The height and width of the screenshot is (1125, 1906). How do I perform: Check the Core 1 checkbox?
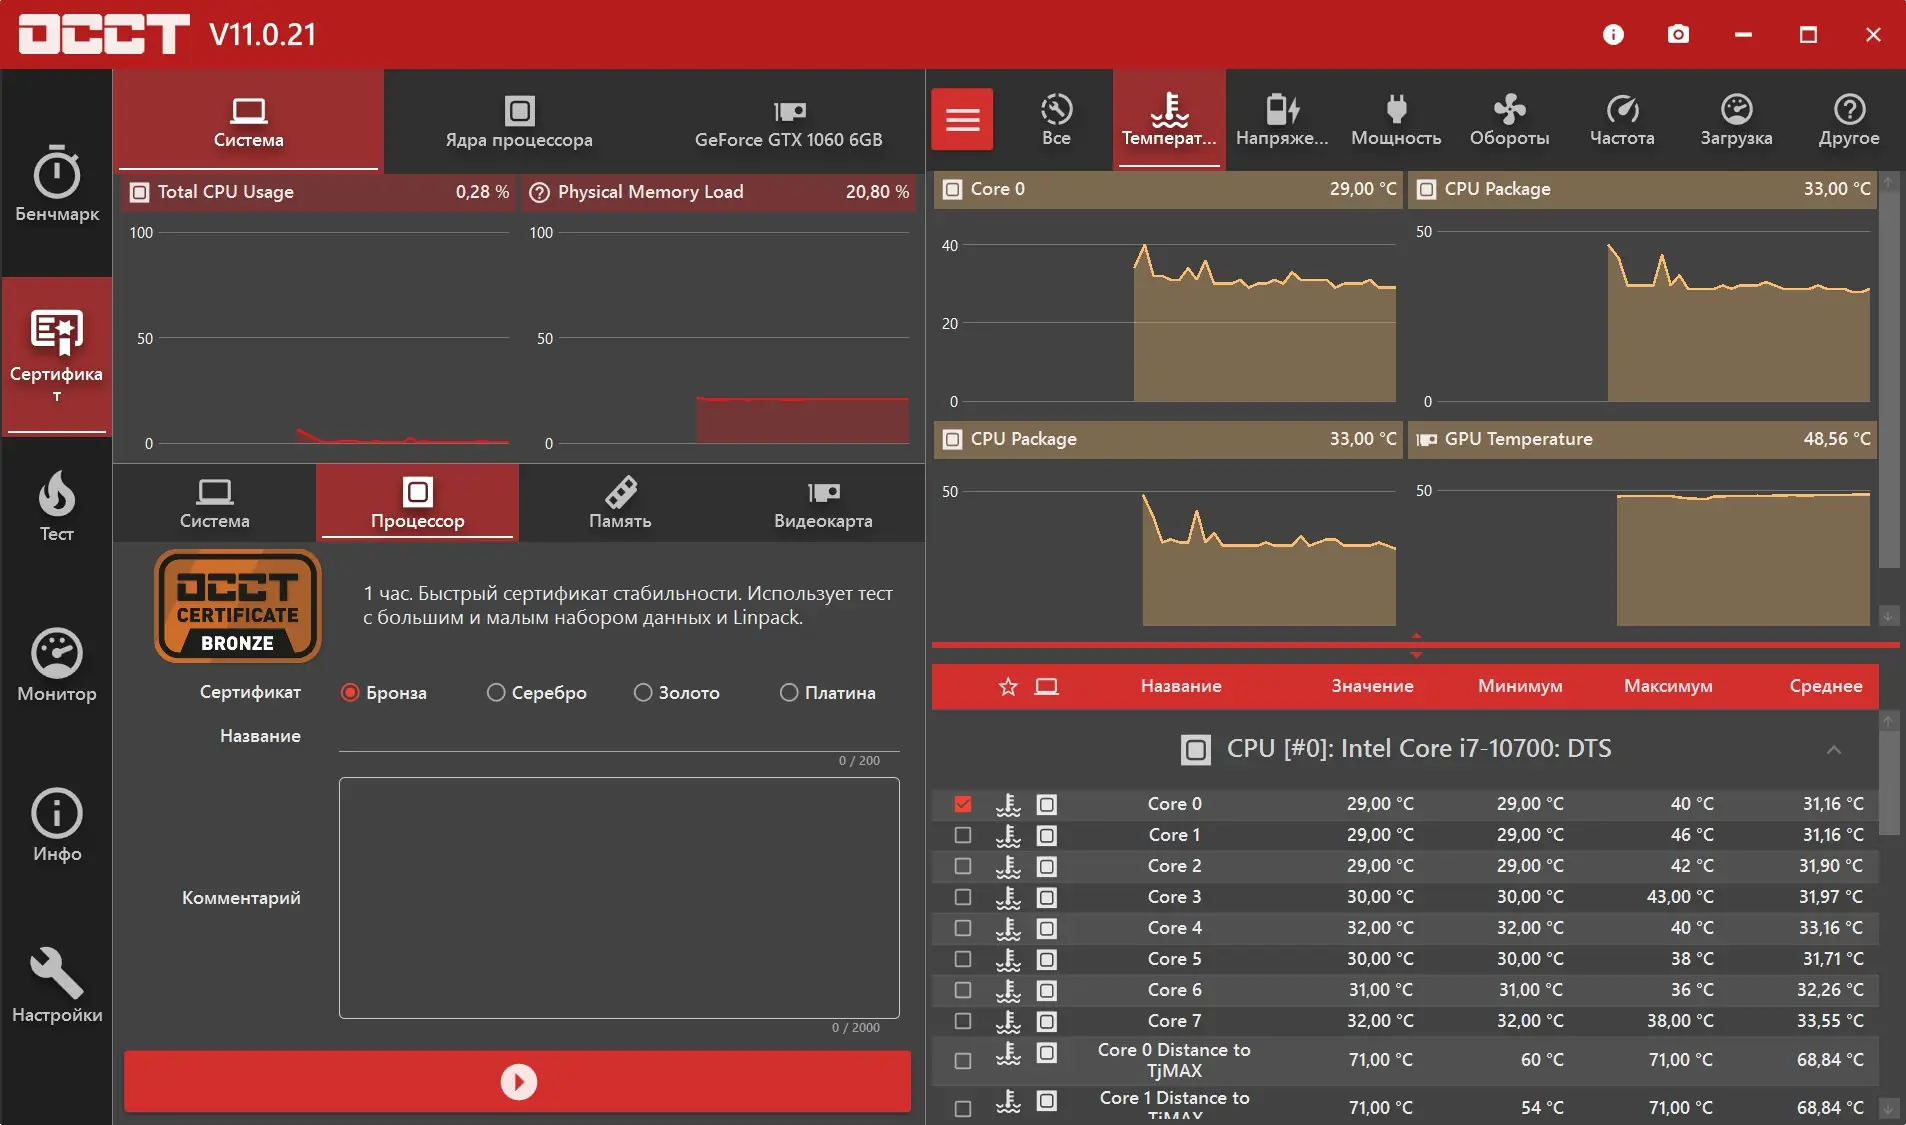(963, 835)
